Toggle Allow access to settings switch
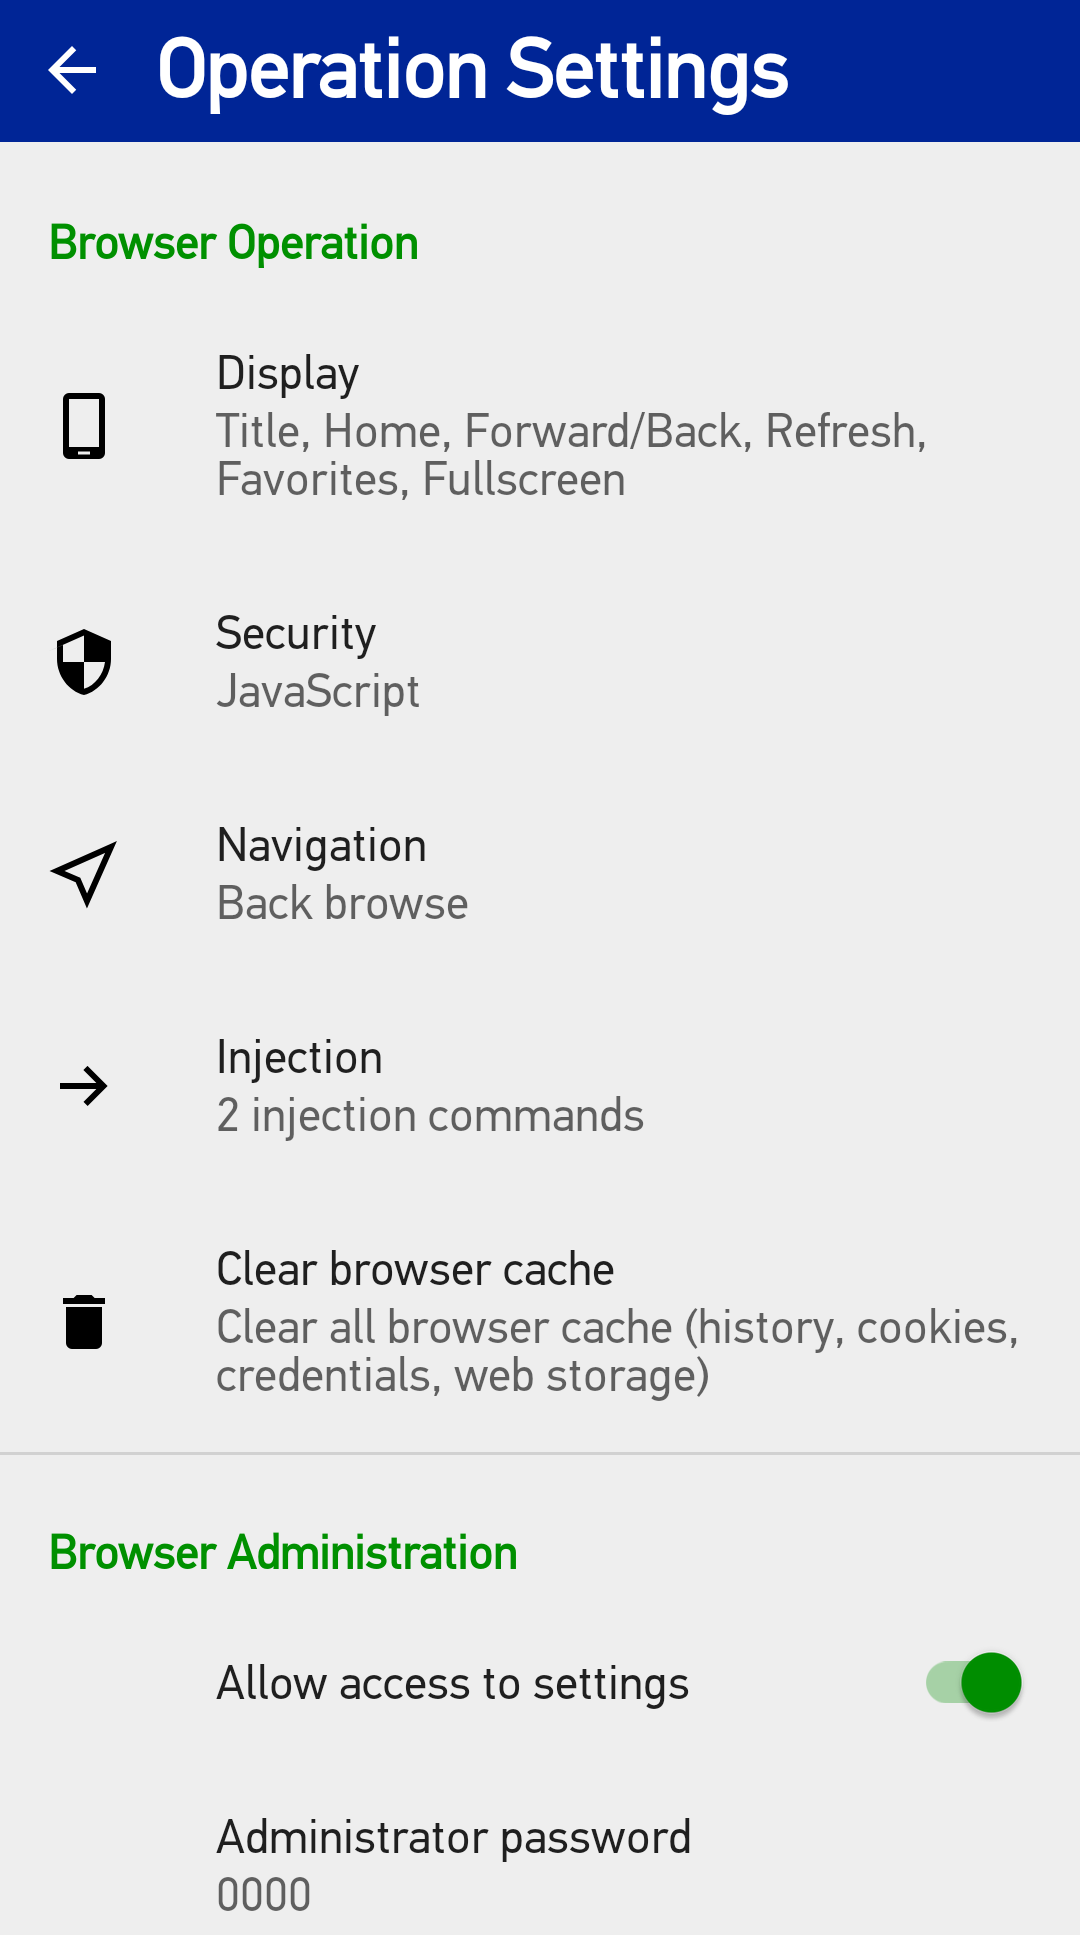 (973, 1683)
